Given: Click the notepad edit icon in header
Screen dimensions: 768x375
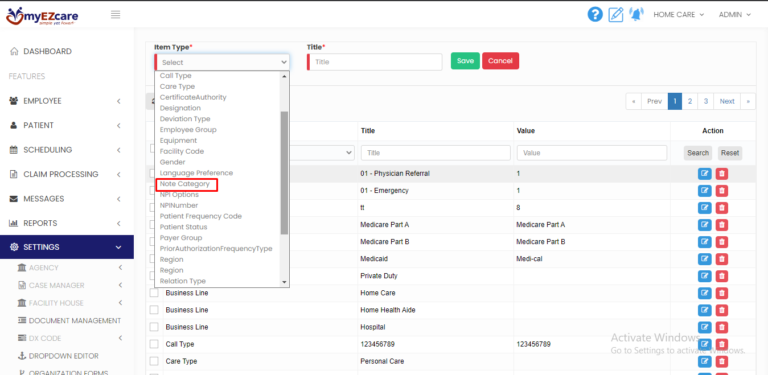Looking at the screenshot, I should pos(616,15).
